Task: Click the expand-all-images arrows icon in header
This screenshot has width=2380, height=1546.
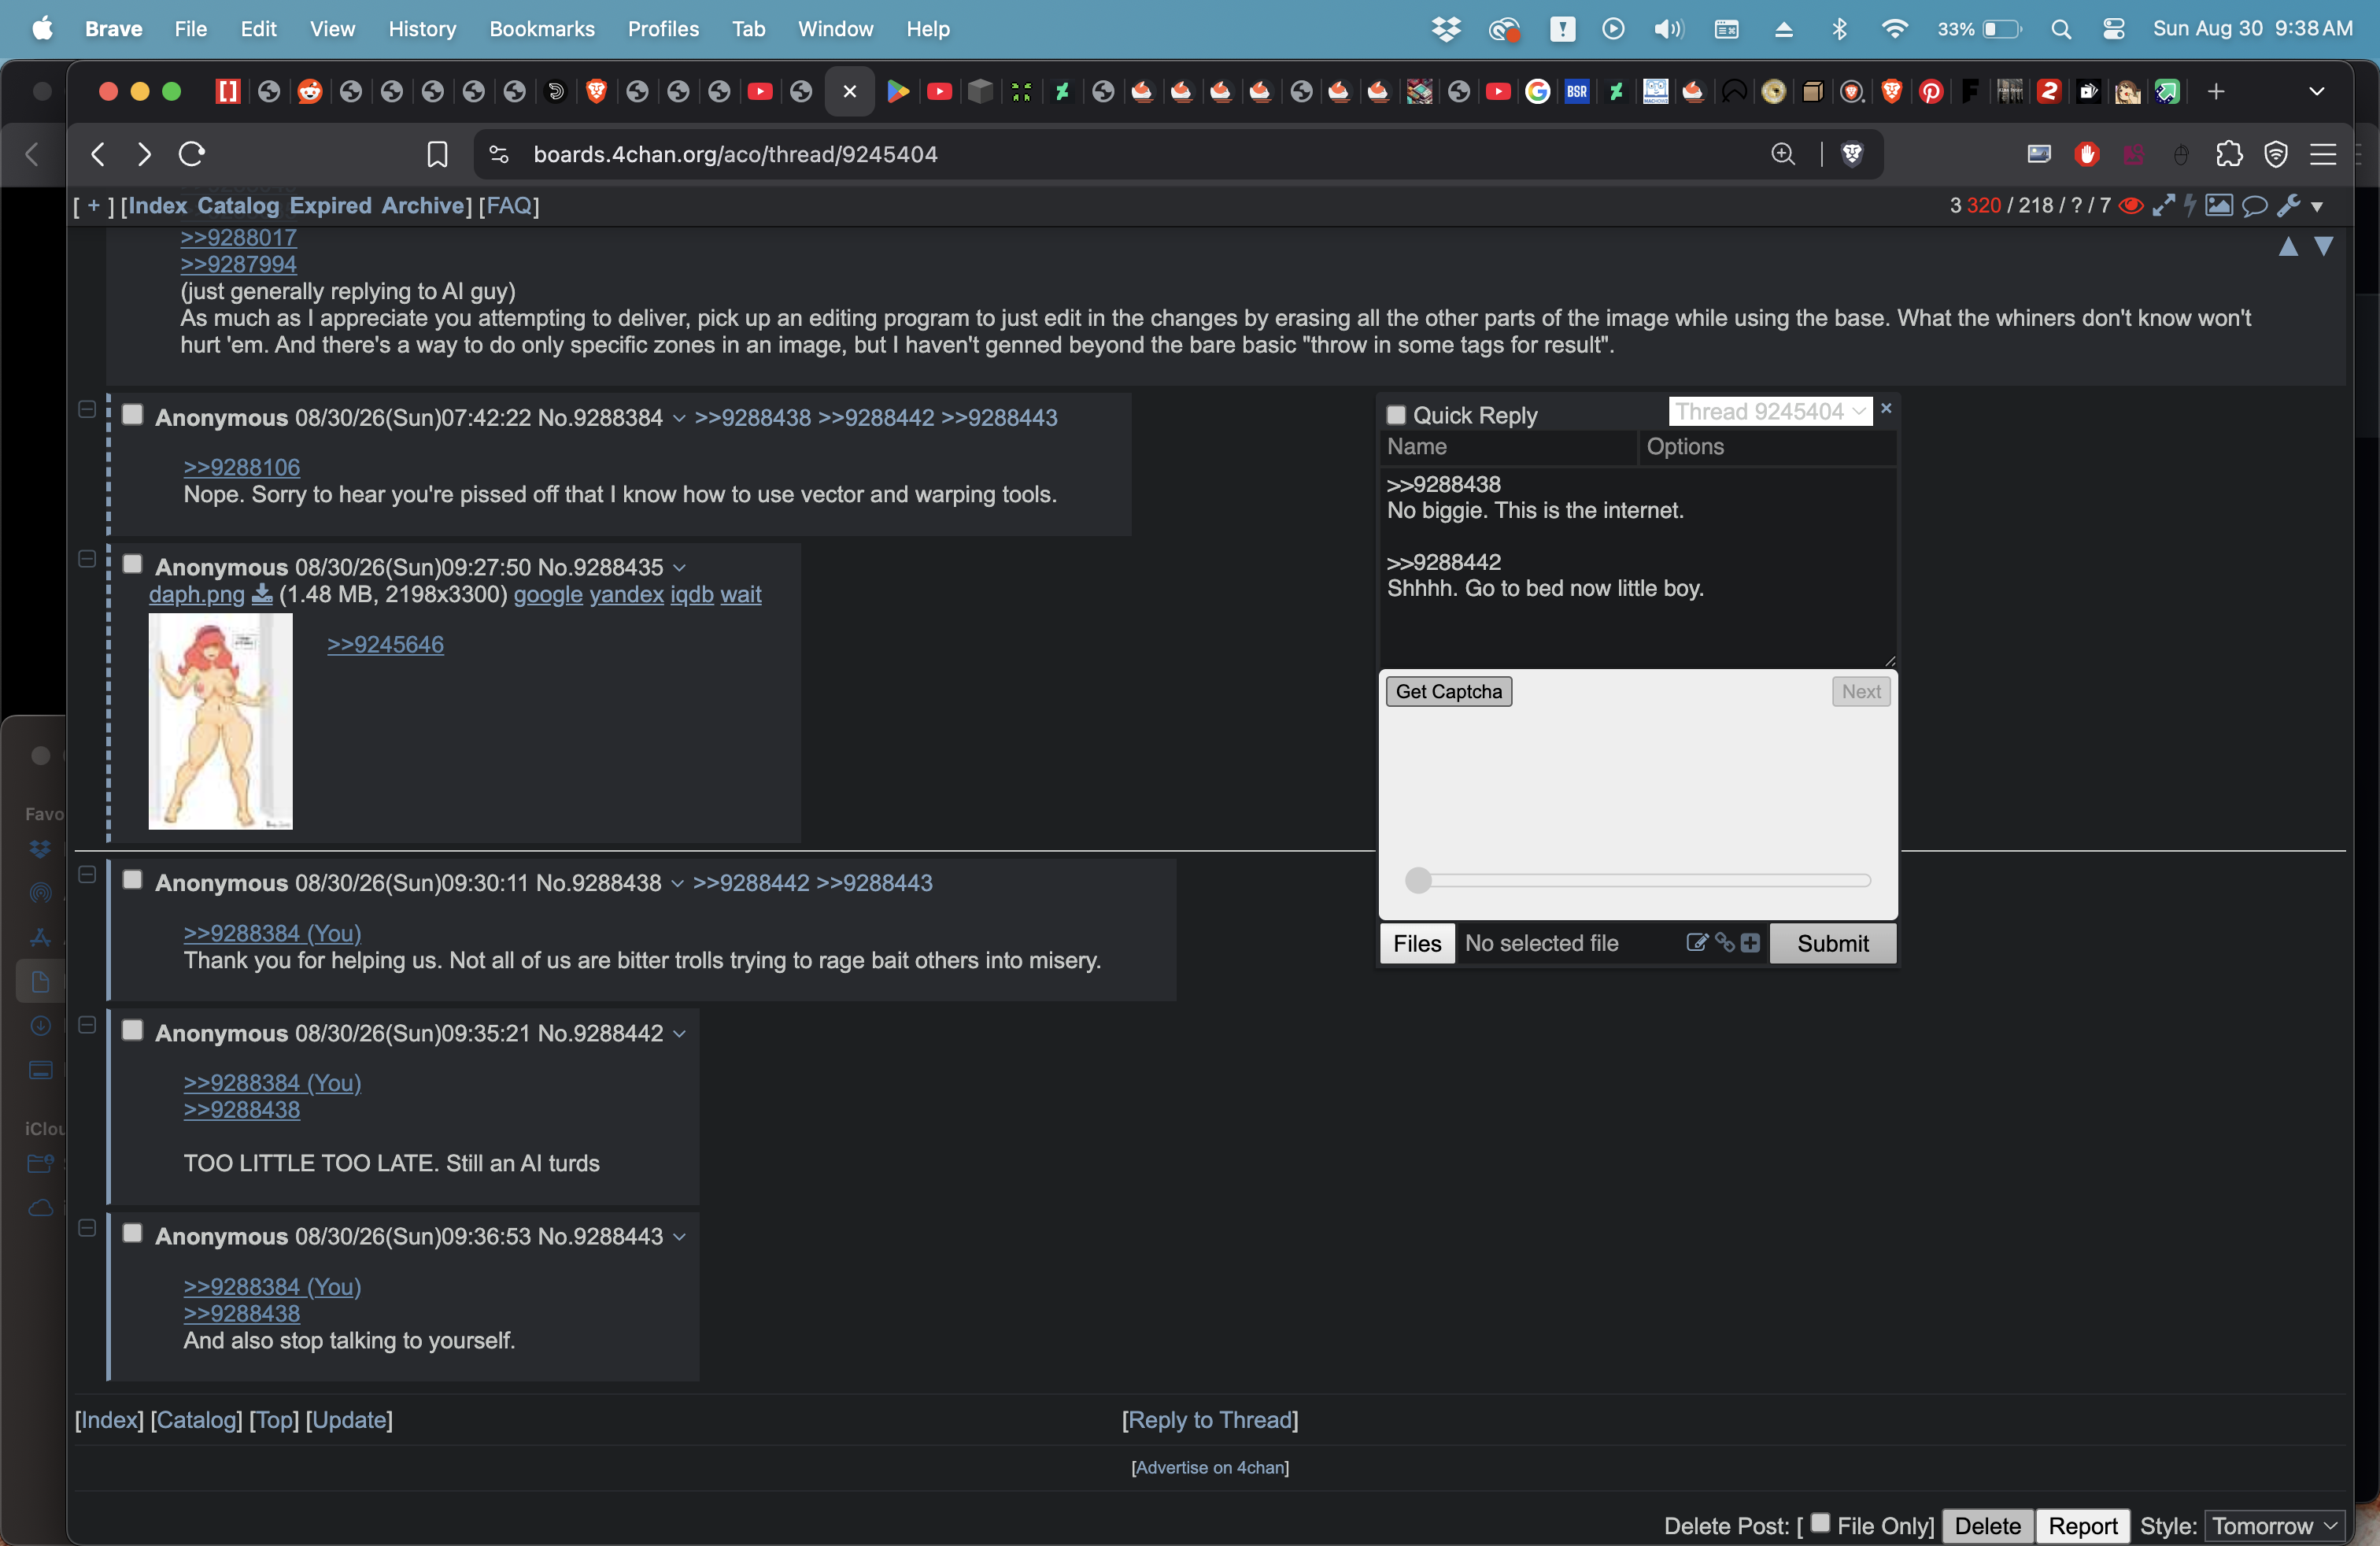Action: [2163, 206]
